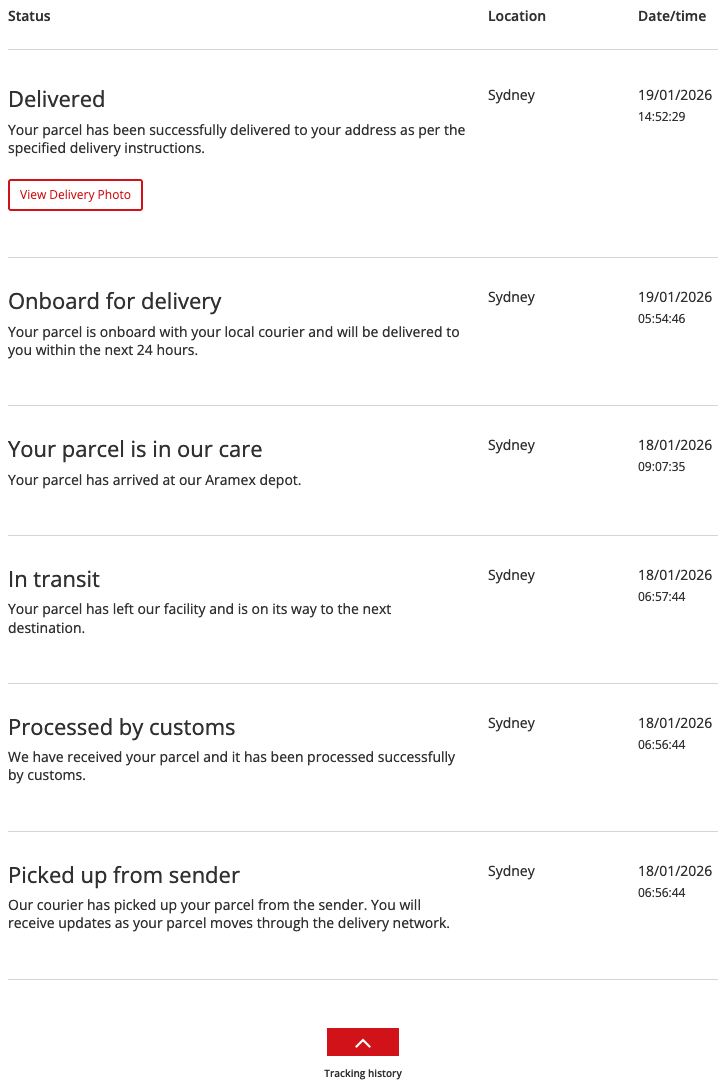The width and height of the screenshot is (721, 1091).
Task: Select the In transit status heading
Action: (54, 579)
